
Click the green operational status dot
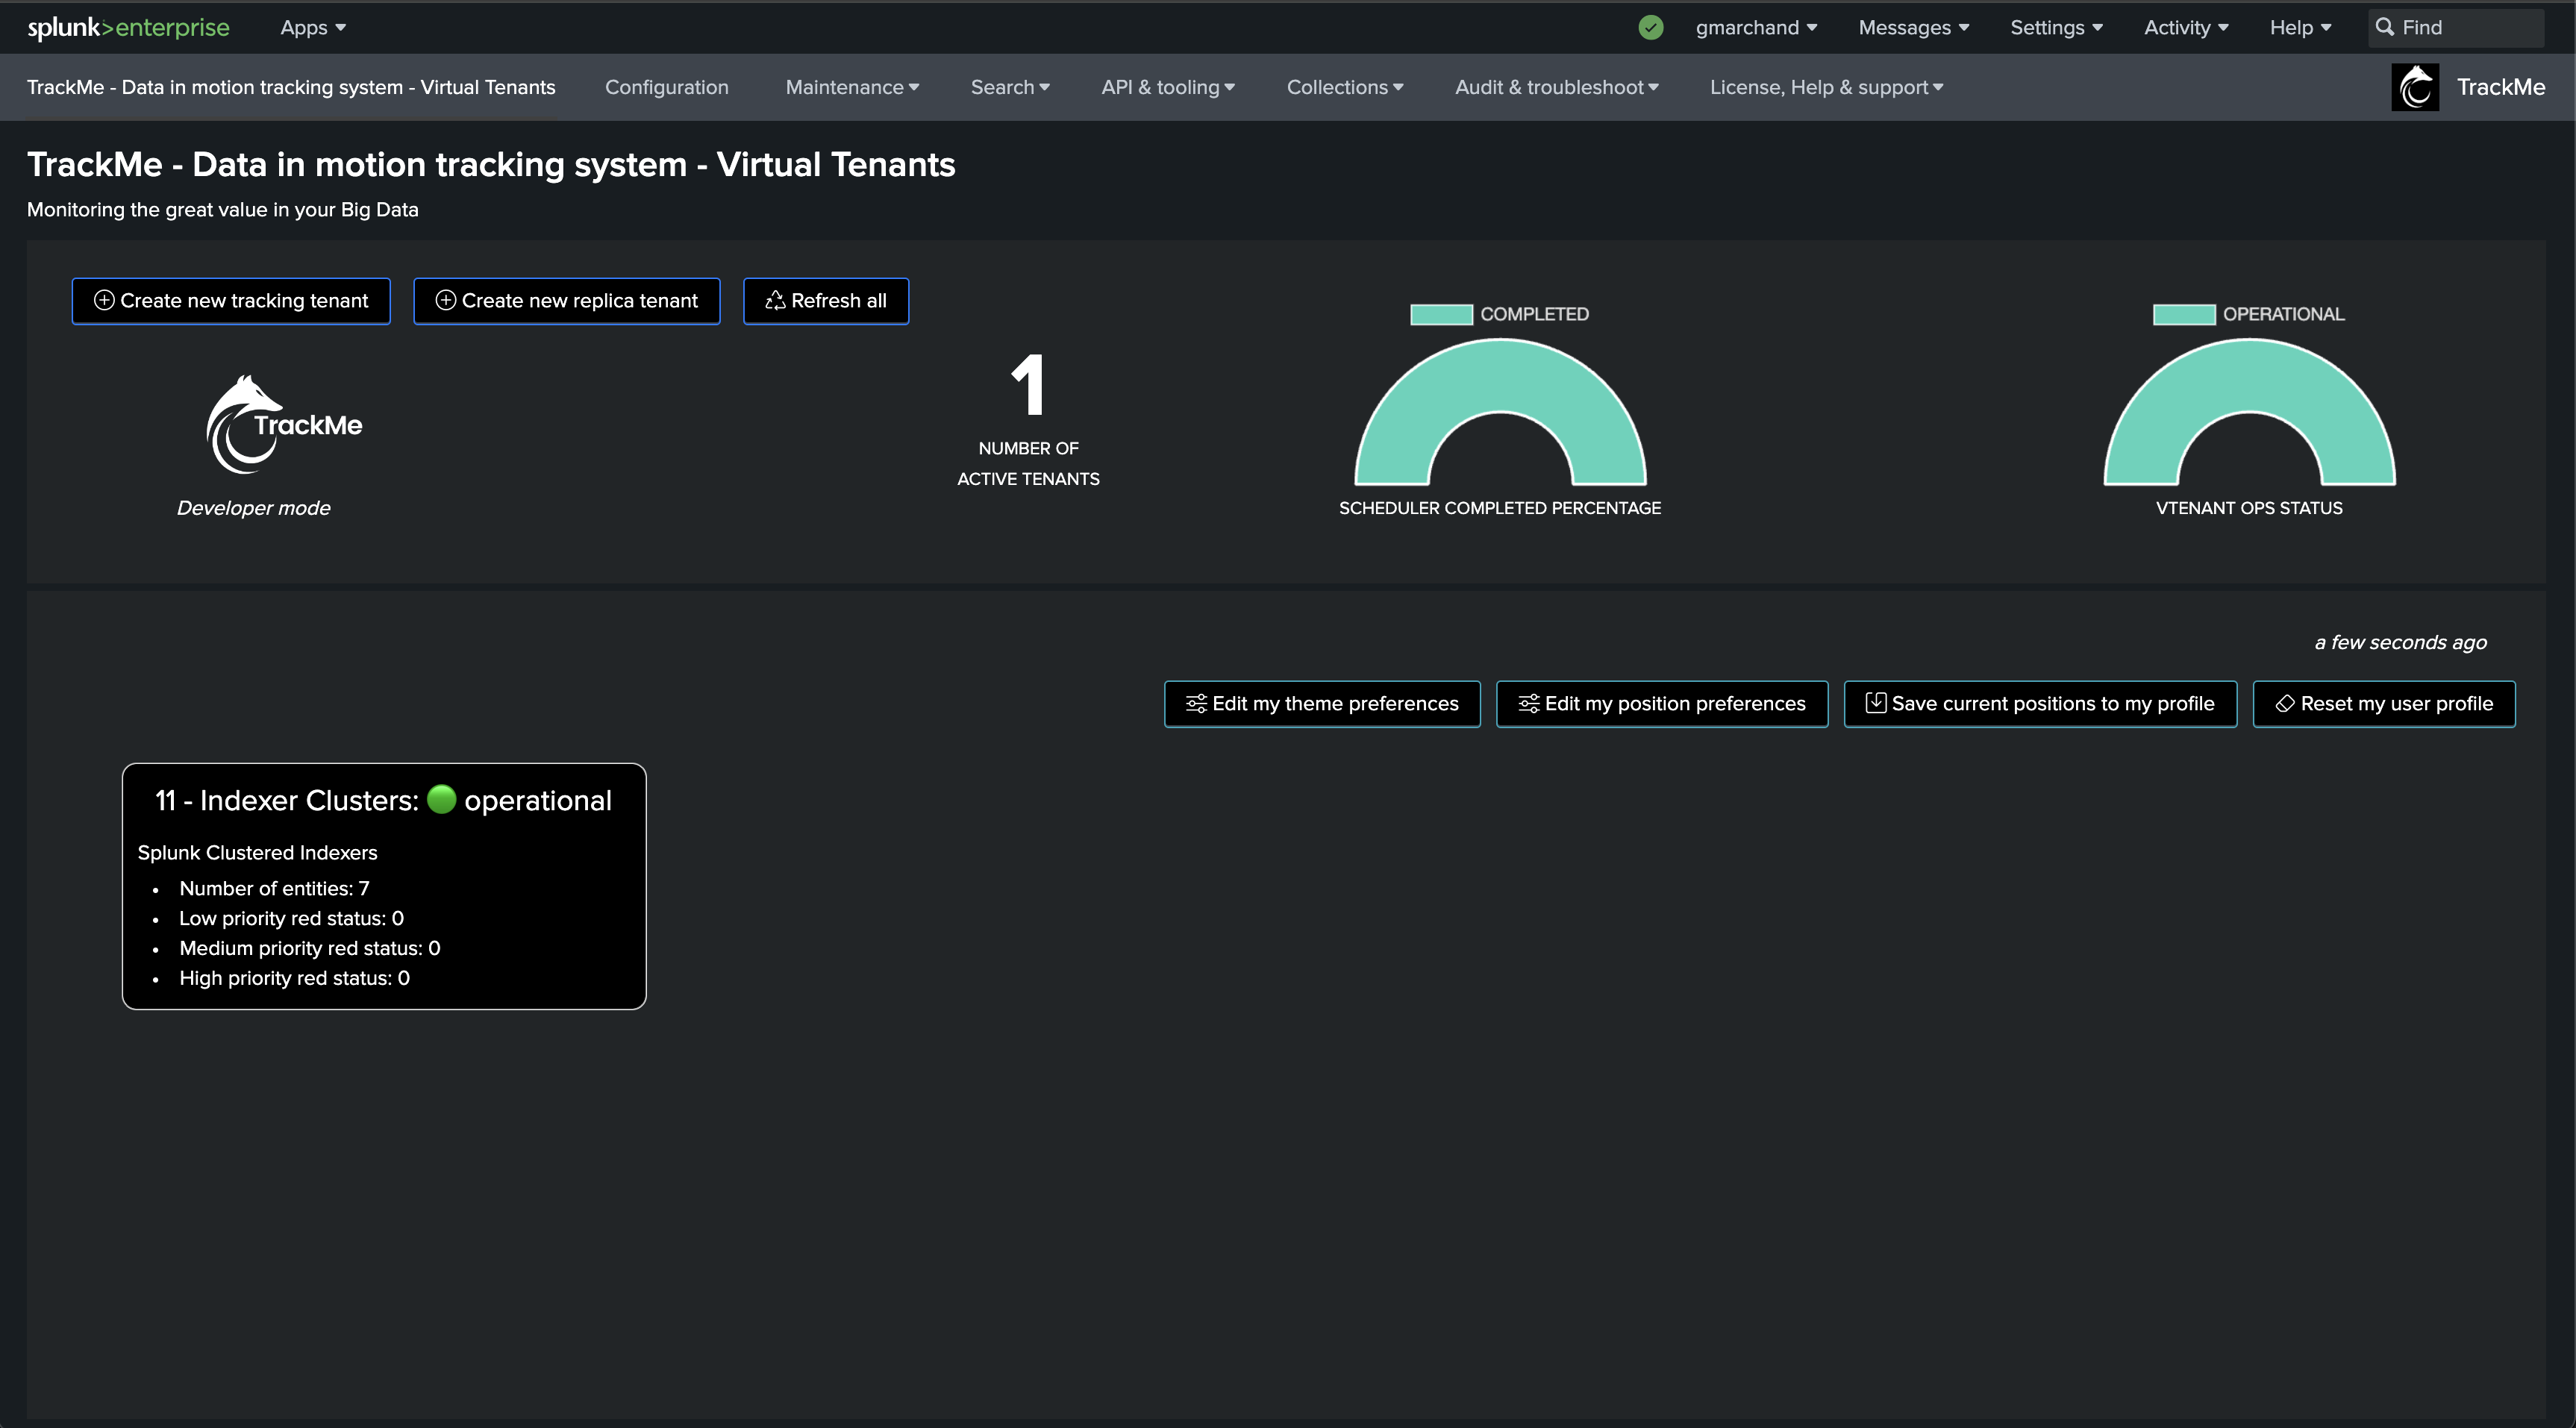pos(442,799)
